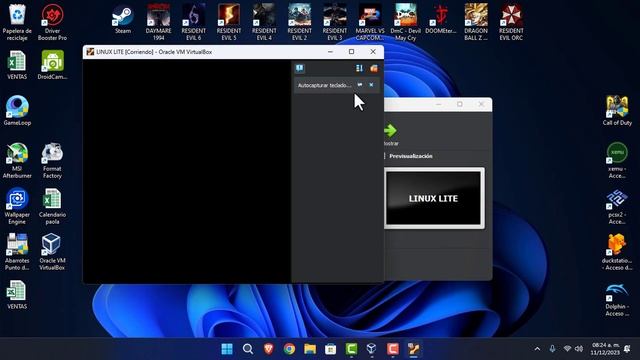Select the RESIDENT EVIL 5 desktop shortcut
Viewport: 640px width, 360px height.
point(229,22)
